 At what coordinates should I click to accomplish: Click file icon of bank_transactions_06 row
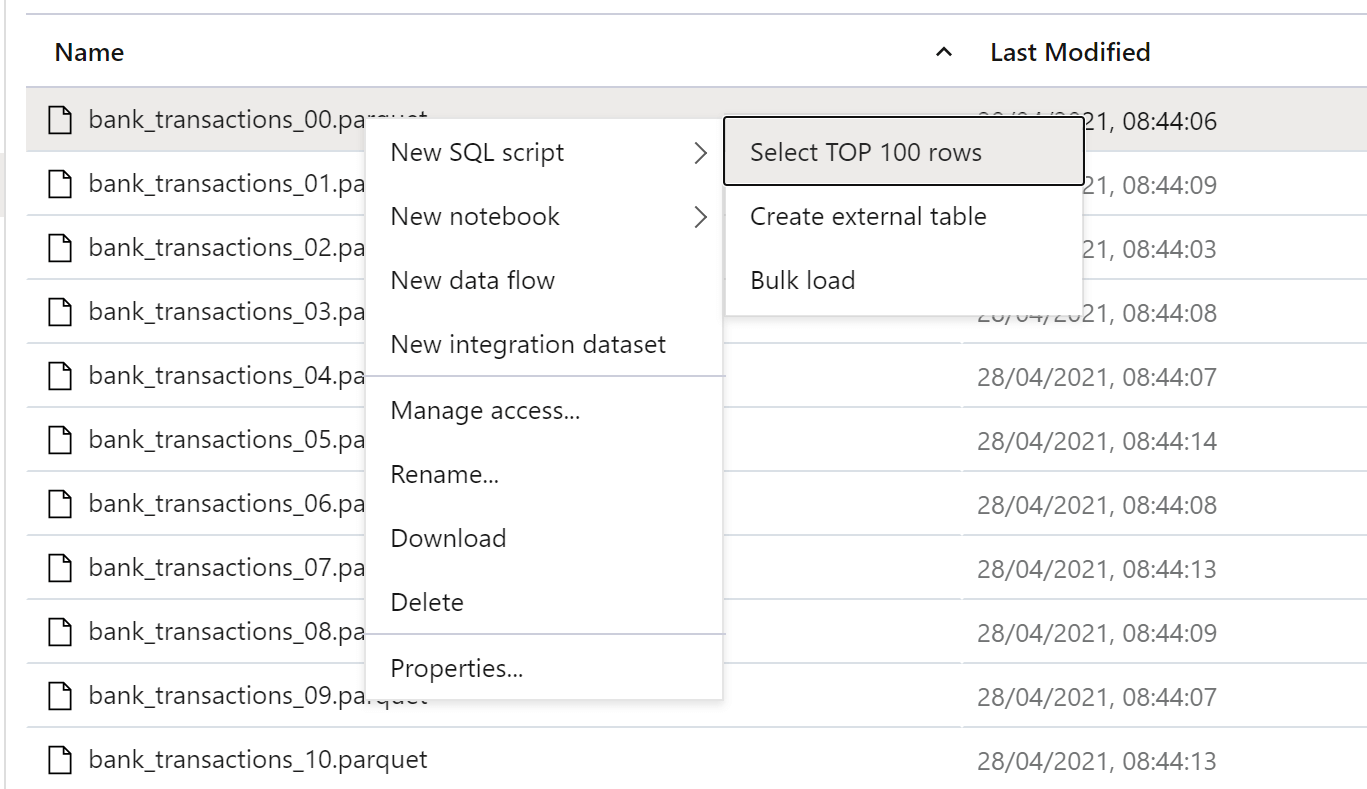(61, 504)
